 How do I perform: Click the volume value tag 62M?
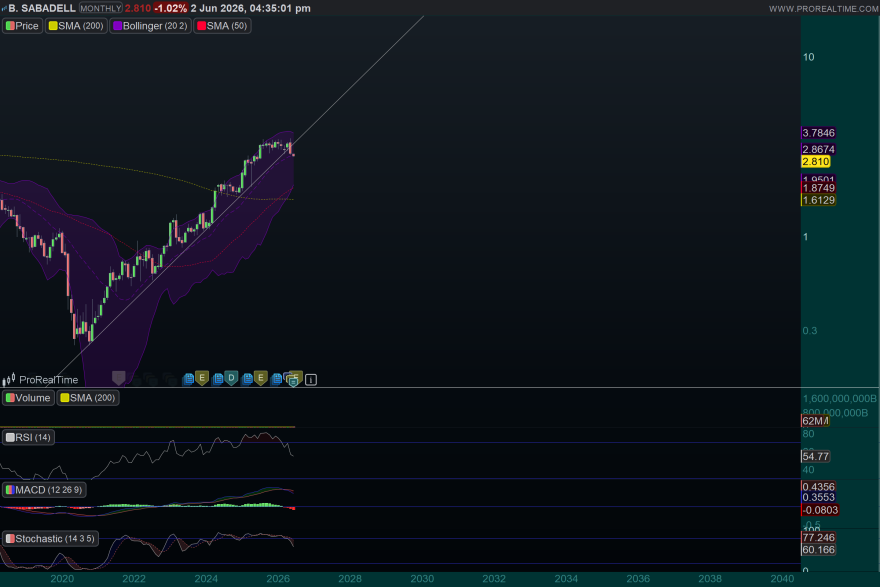[815, 421]
